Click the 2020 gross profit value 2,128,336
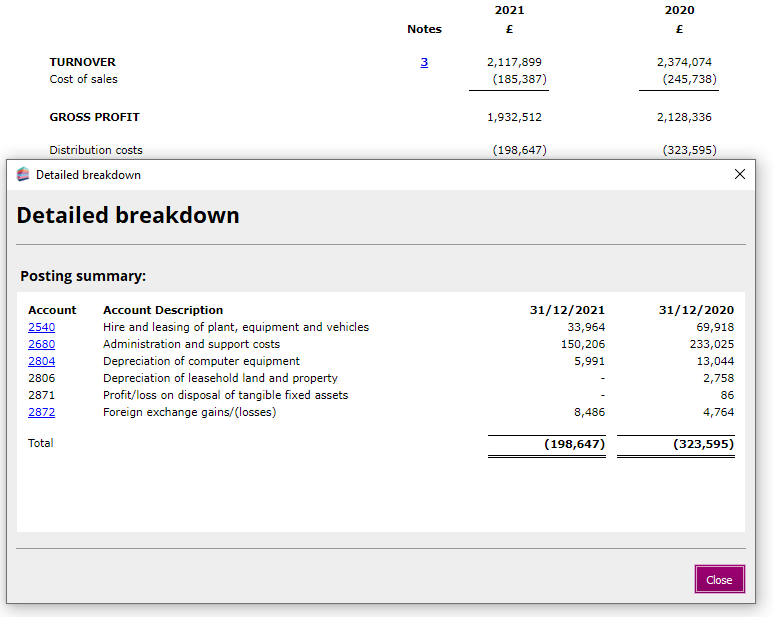 [684, 117]
